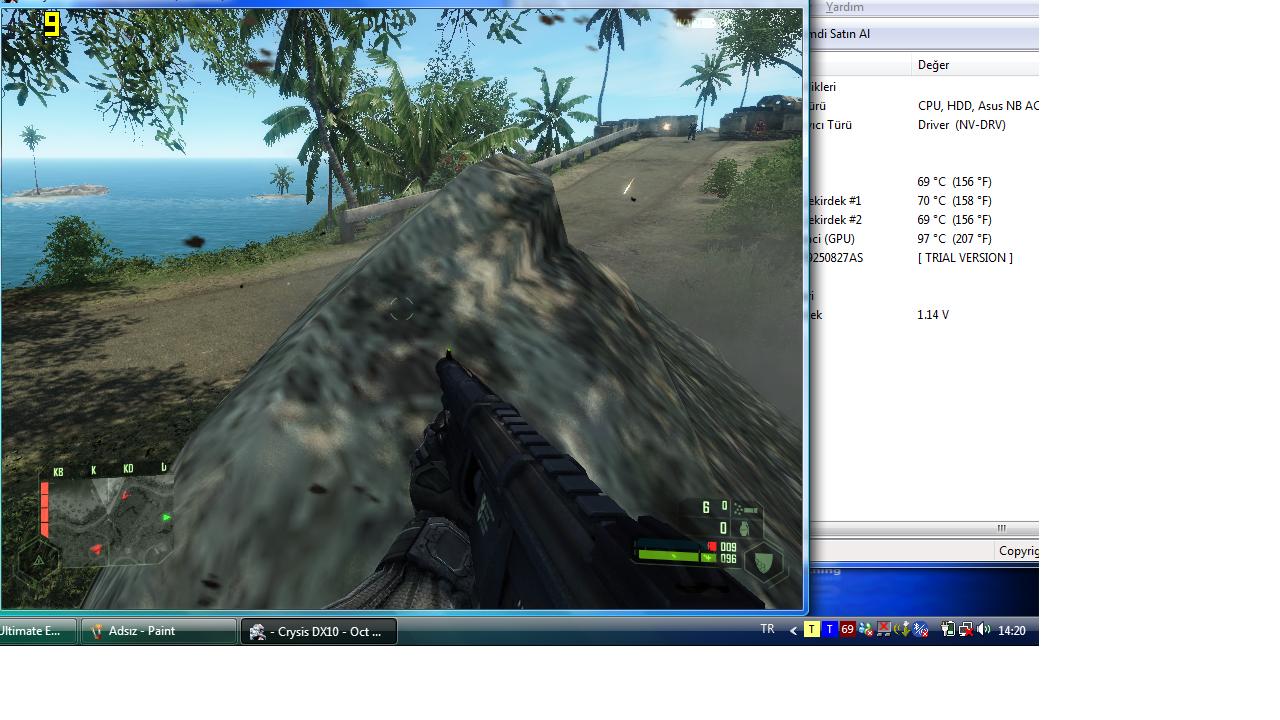Select the CPU, HDD, Asus NB value
This screenshot has width=1280, height=720.
[x=978, y=106]
